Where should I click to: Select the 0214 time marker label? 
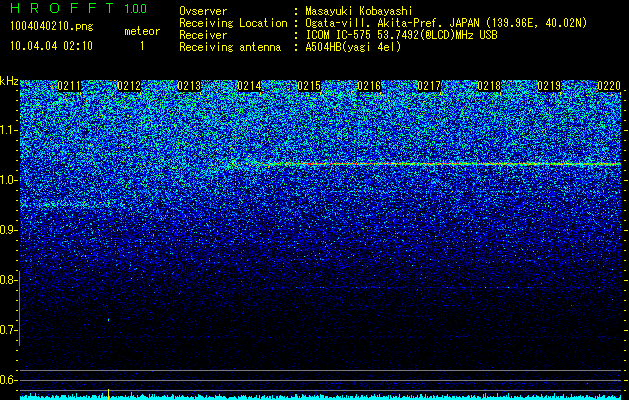tap(249, 86)
